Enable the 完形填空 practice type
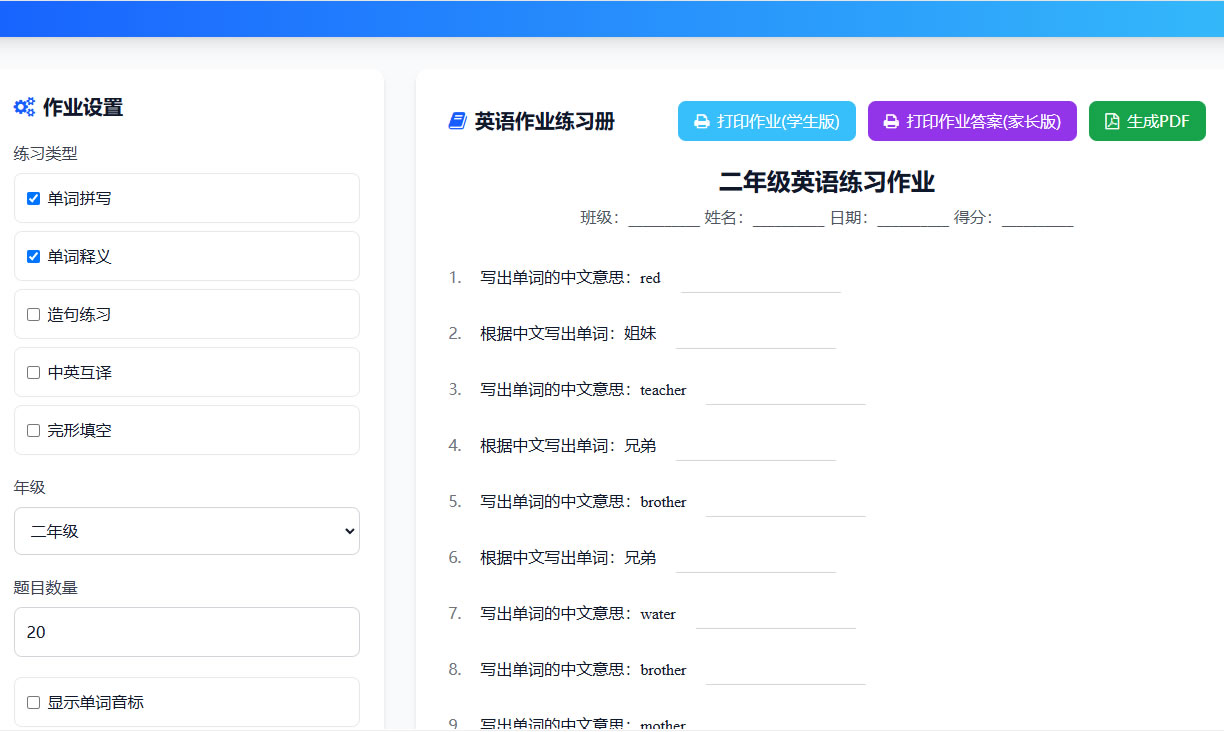1224x732 pixels. point(32,430)
